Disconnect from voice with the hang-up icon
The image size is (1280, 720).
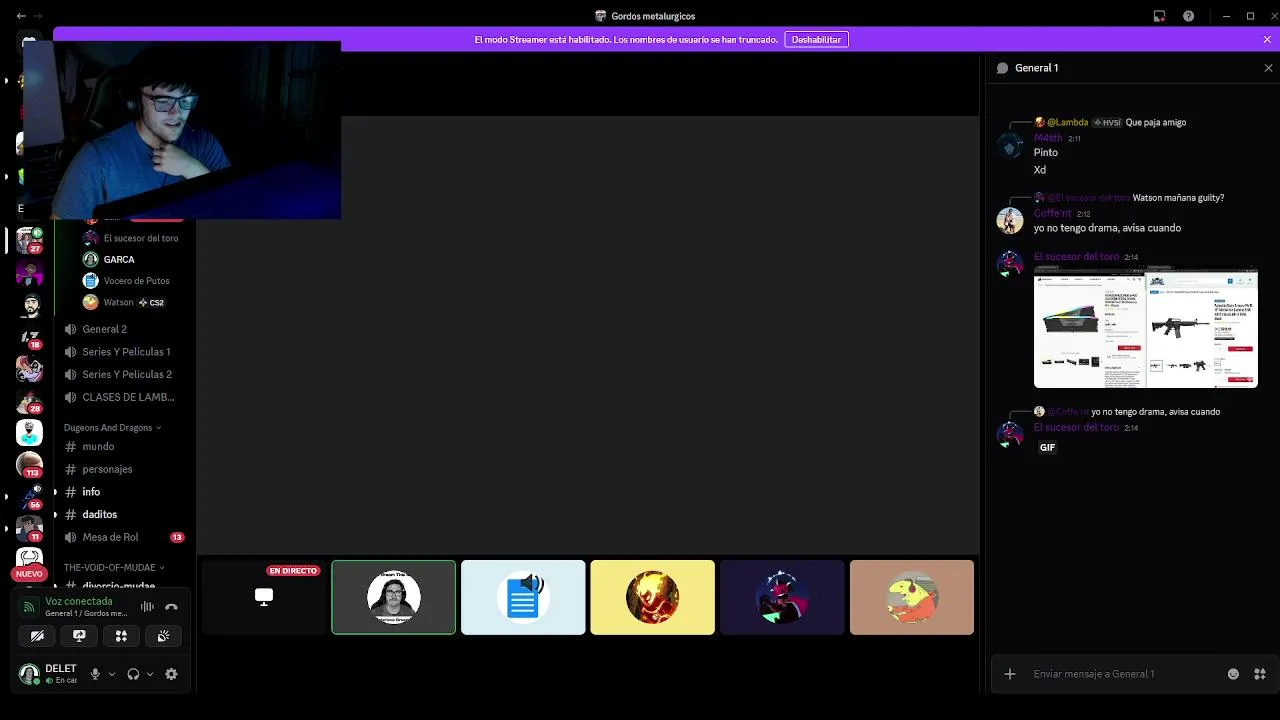pos(171,607)
